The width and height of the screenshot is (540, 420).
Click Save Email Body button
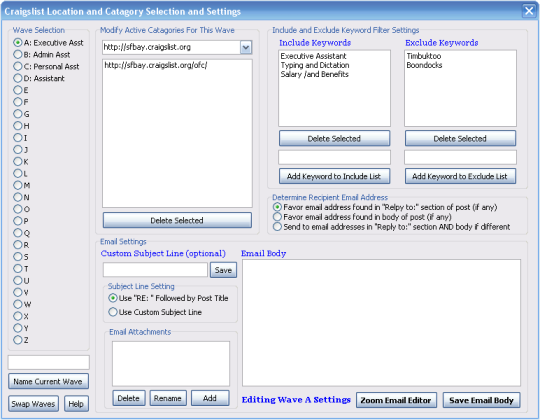[481, 400]
